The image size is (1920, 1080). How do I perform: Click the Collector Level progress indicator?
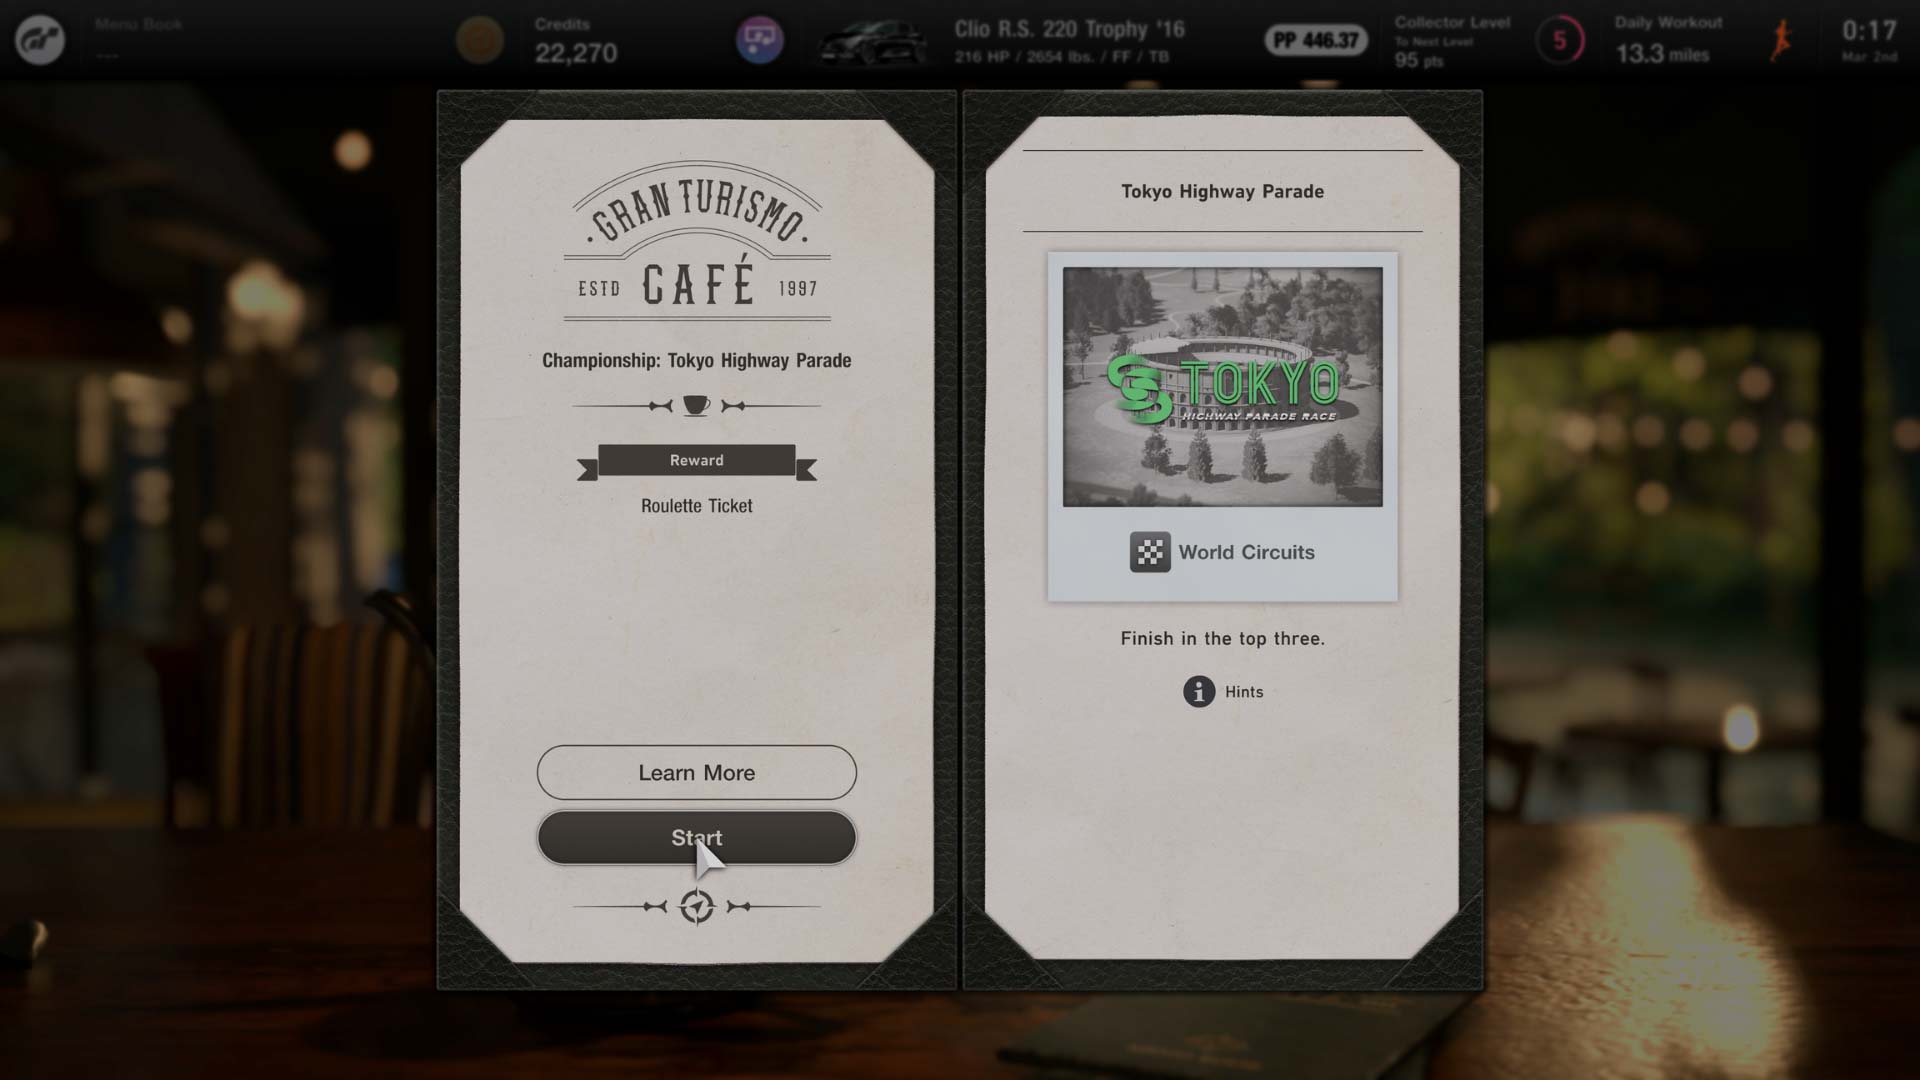[1561, 40]
